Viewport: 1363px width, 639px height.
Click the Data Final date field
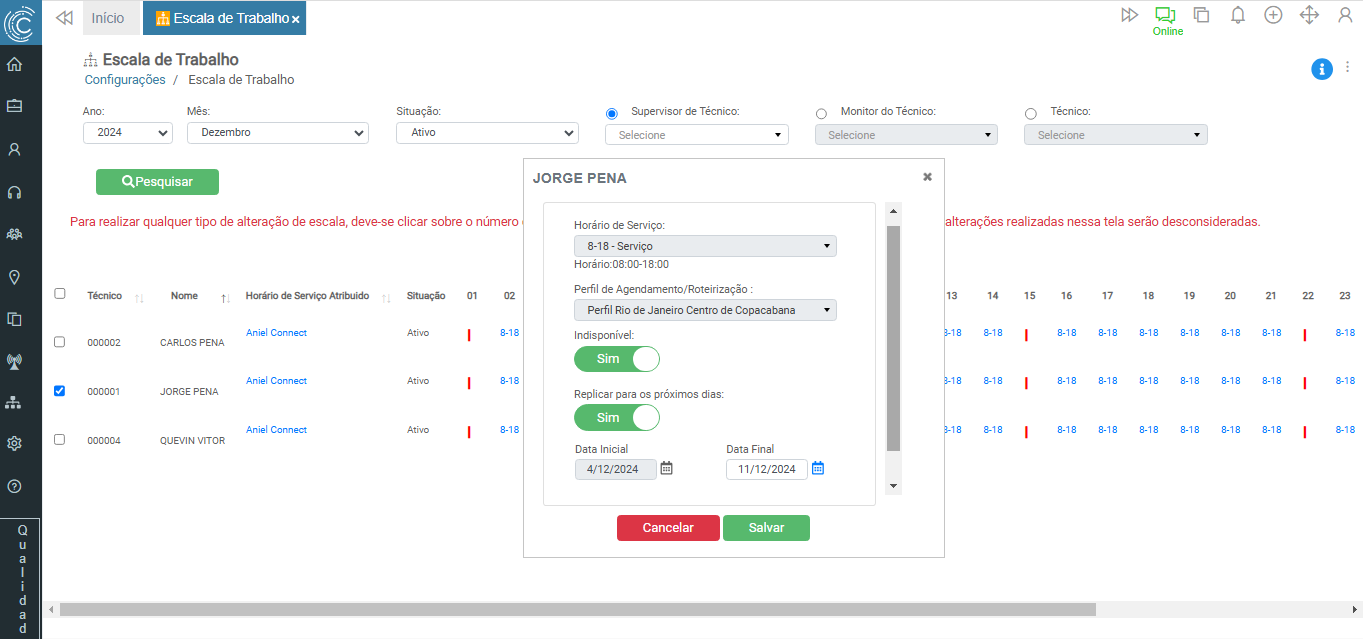tap(766, 469)
